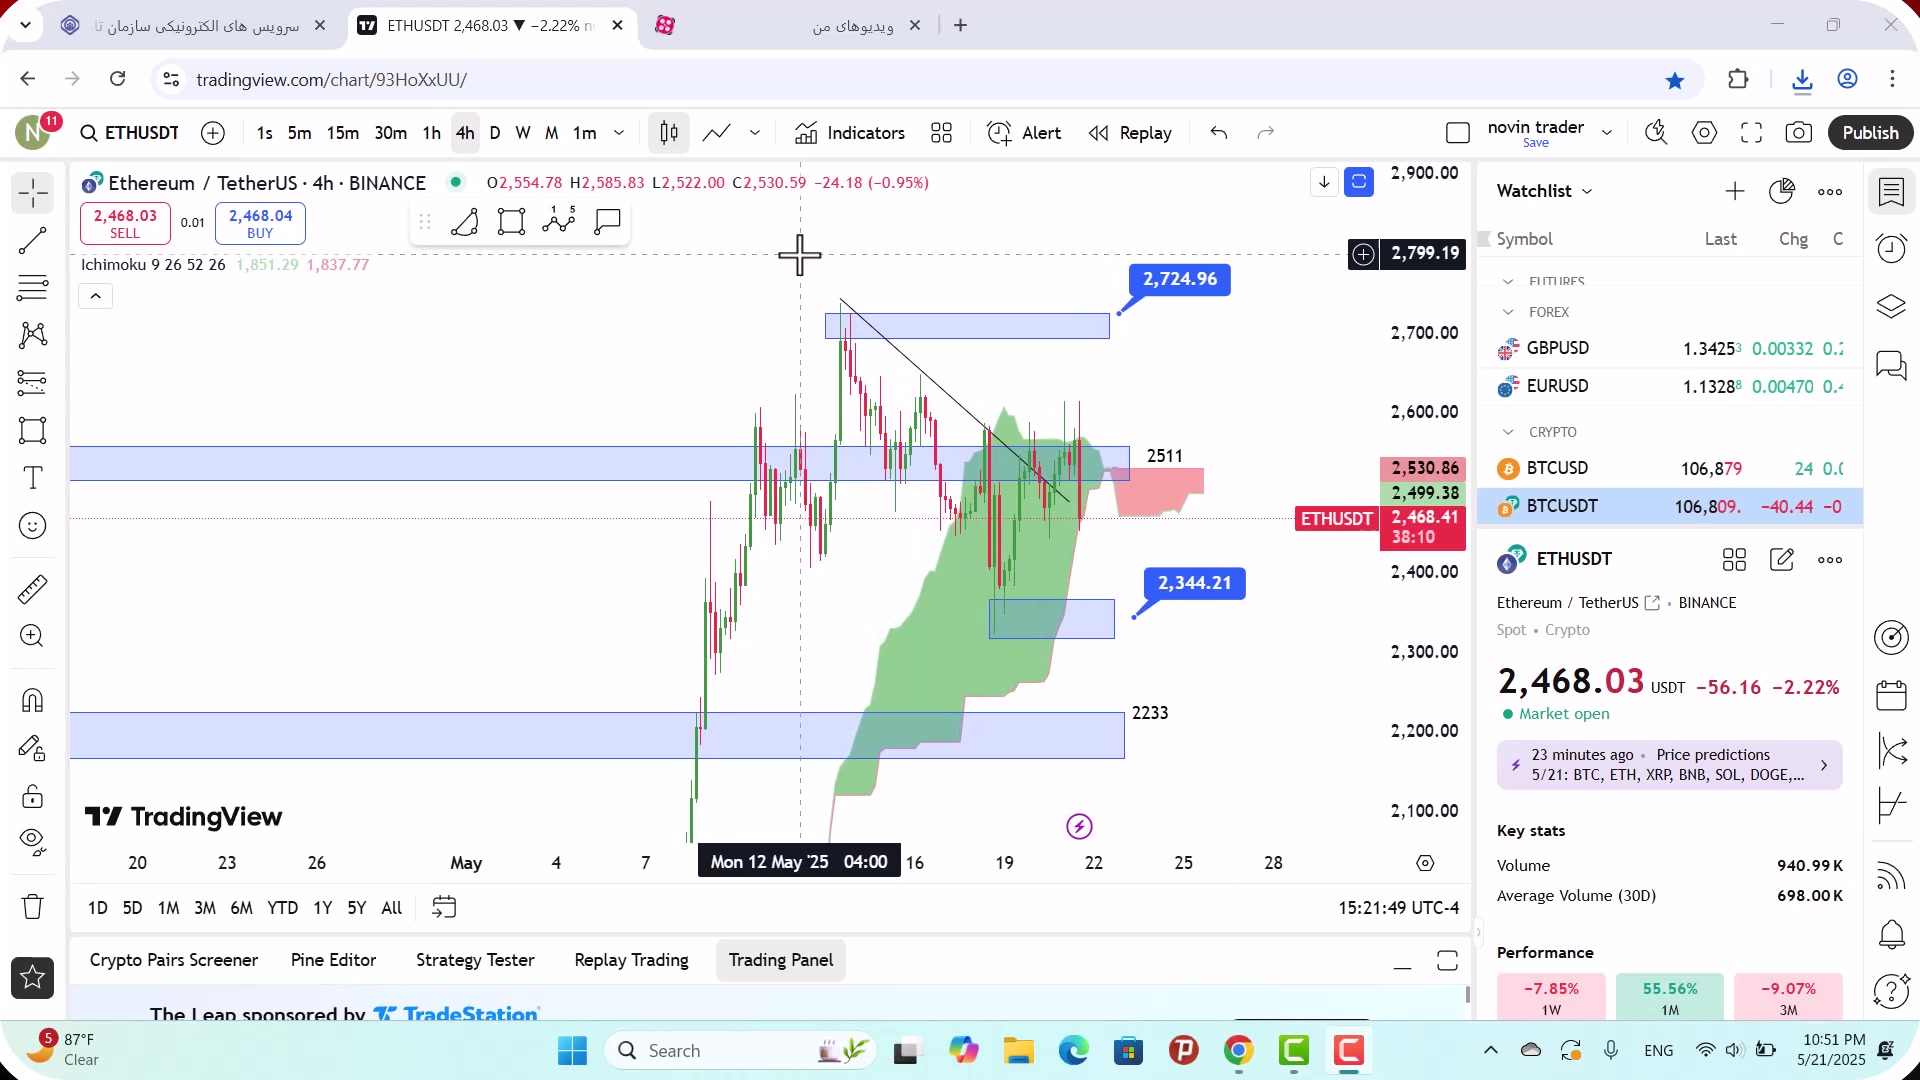Enter fullscreen mode
1920x1080 pixels.
(1751, 133)
